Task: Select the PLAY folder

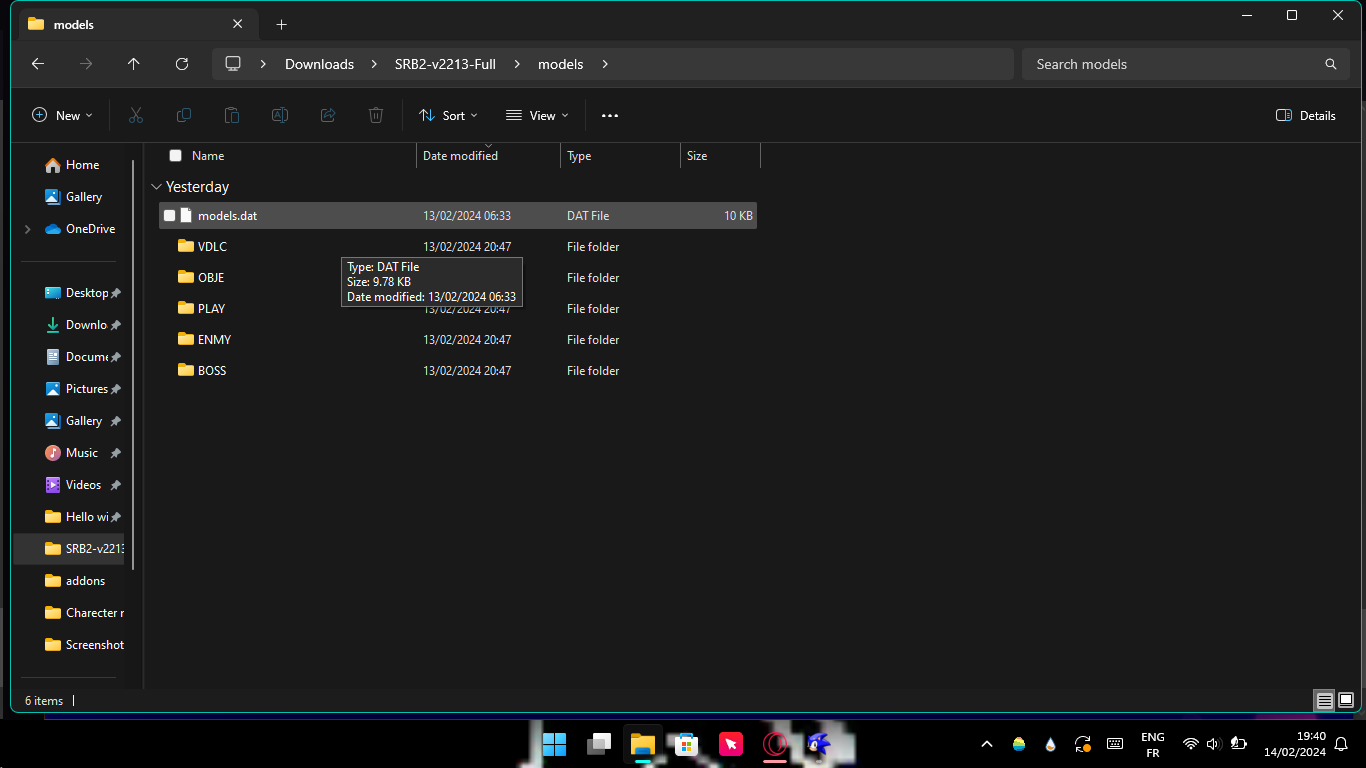Action: [458, 309]
